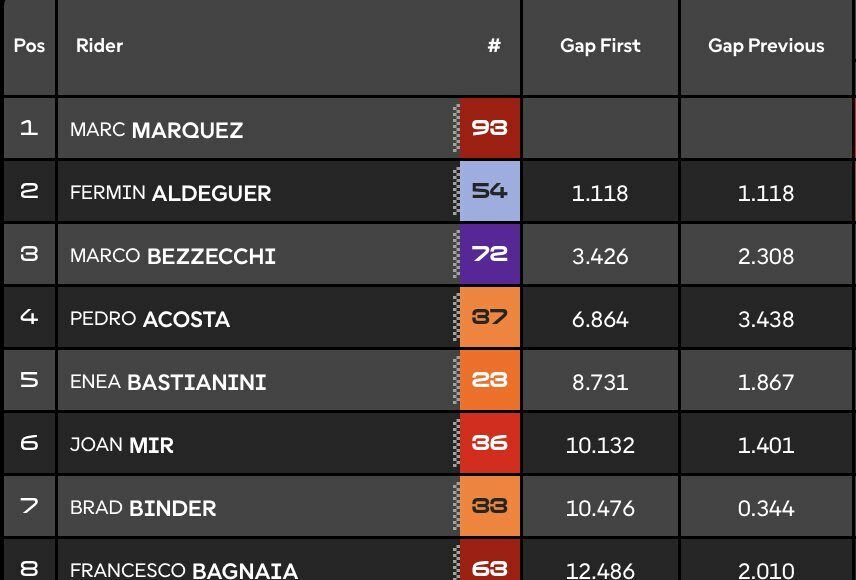The height and width of the screenshot is (580, 856).
Task: Click Enea Bastianini's orange 23 number badge
Action: coord(489,381)
